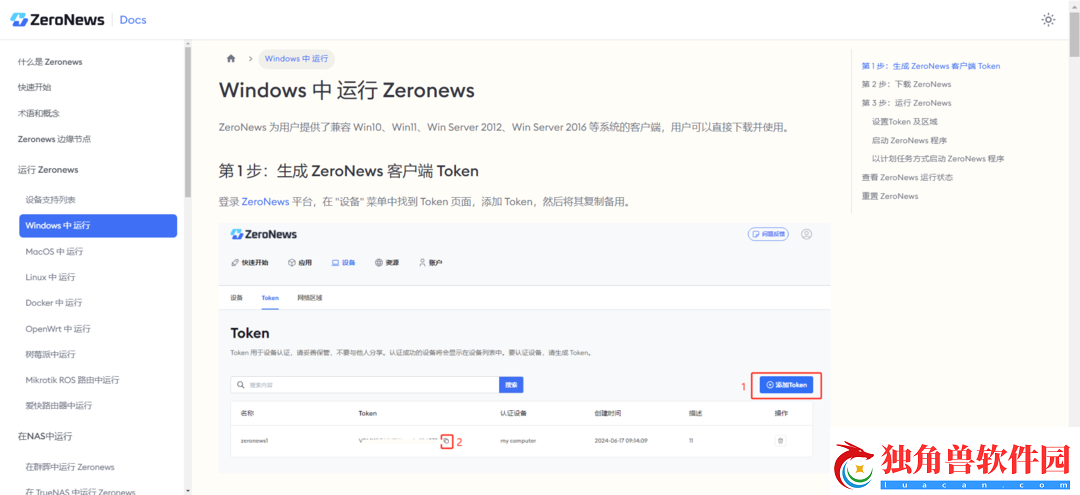
Task: Jump to 以计划任务方式启动 ZeroNews 程序 in outline
Action: pyautogui.click(x=937, y=158)
